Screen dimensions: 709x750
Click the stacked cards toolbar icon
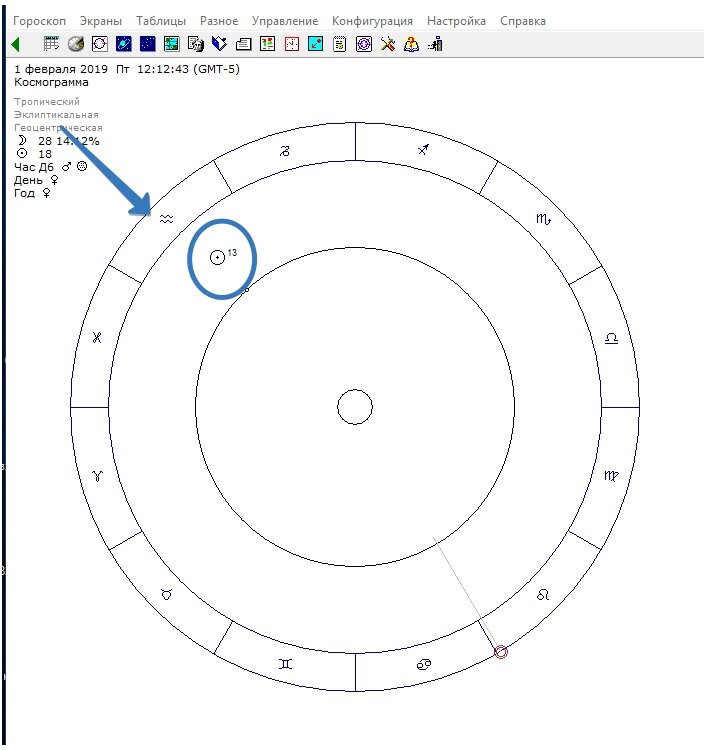coord(244,44)
